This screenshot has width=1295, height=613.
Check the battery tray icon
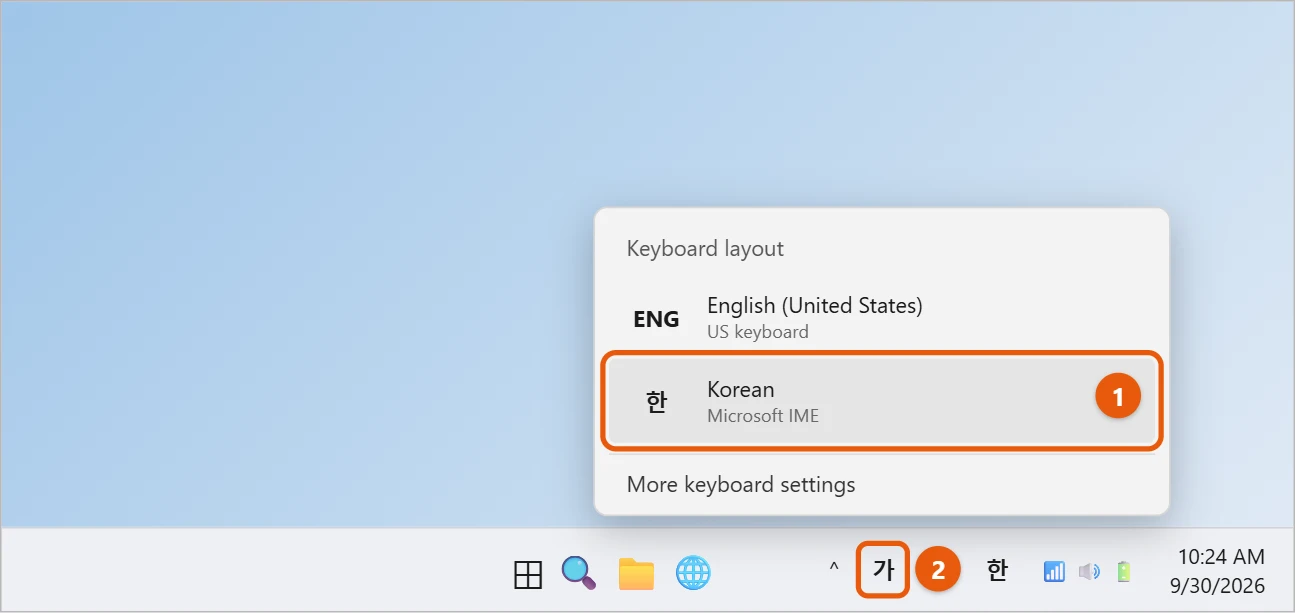1124,572
